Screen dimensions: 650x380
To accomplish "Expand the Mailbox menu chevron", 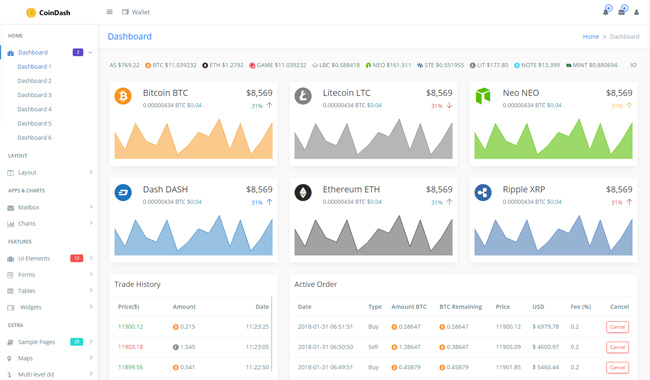I will [91, 207].
